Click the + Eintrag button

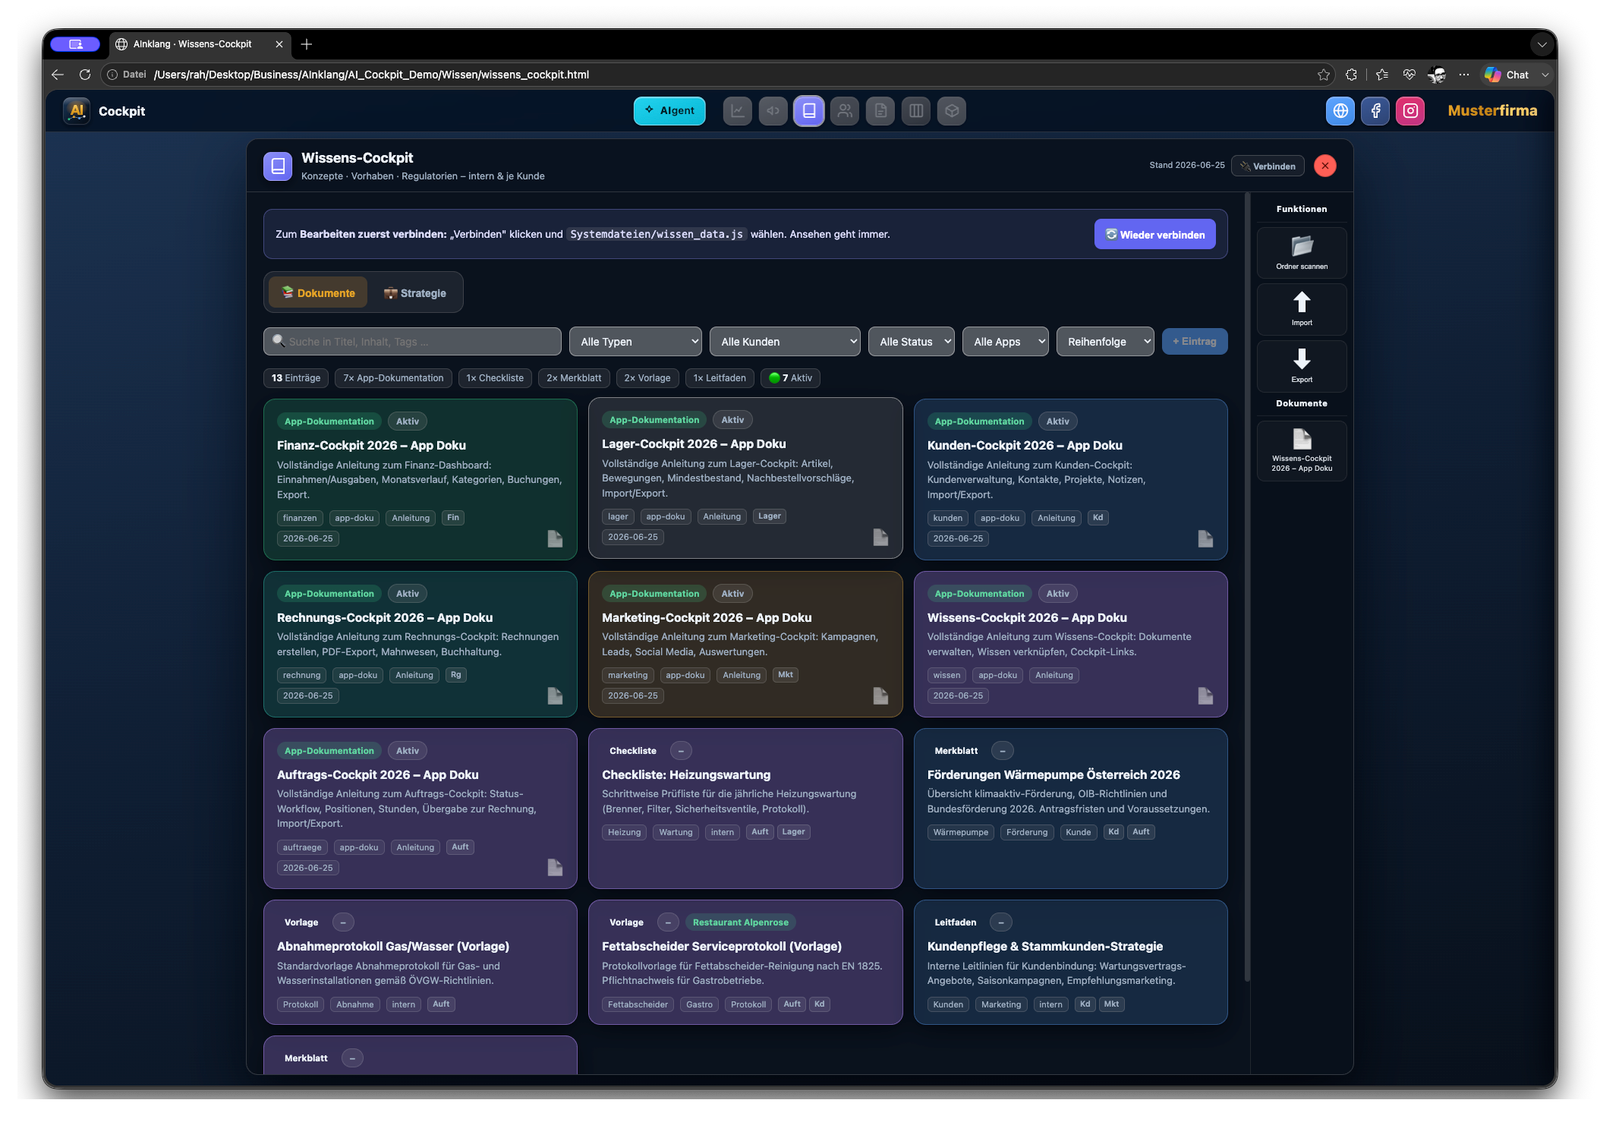click(x=1195, y=342)
